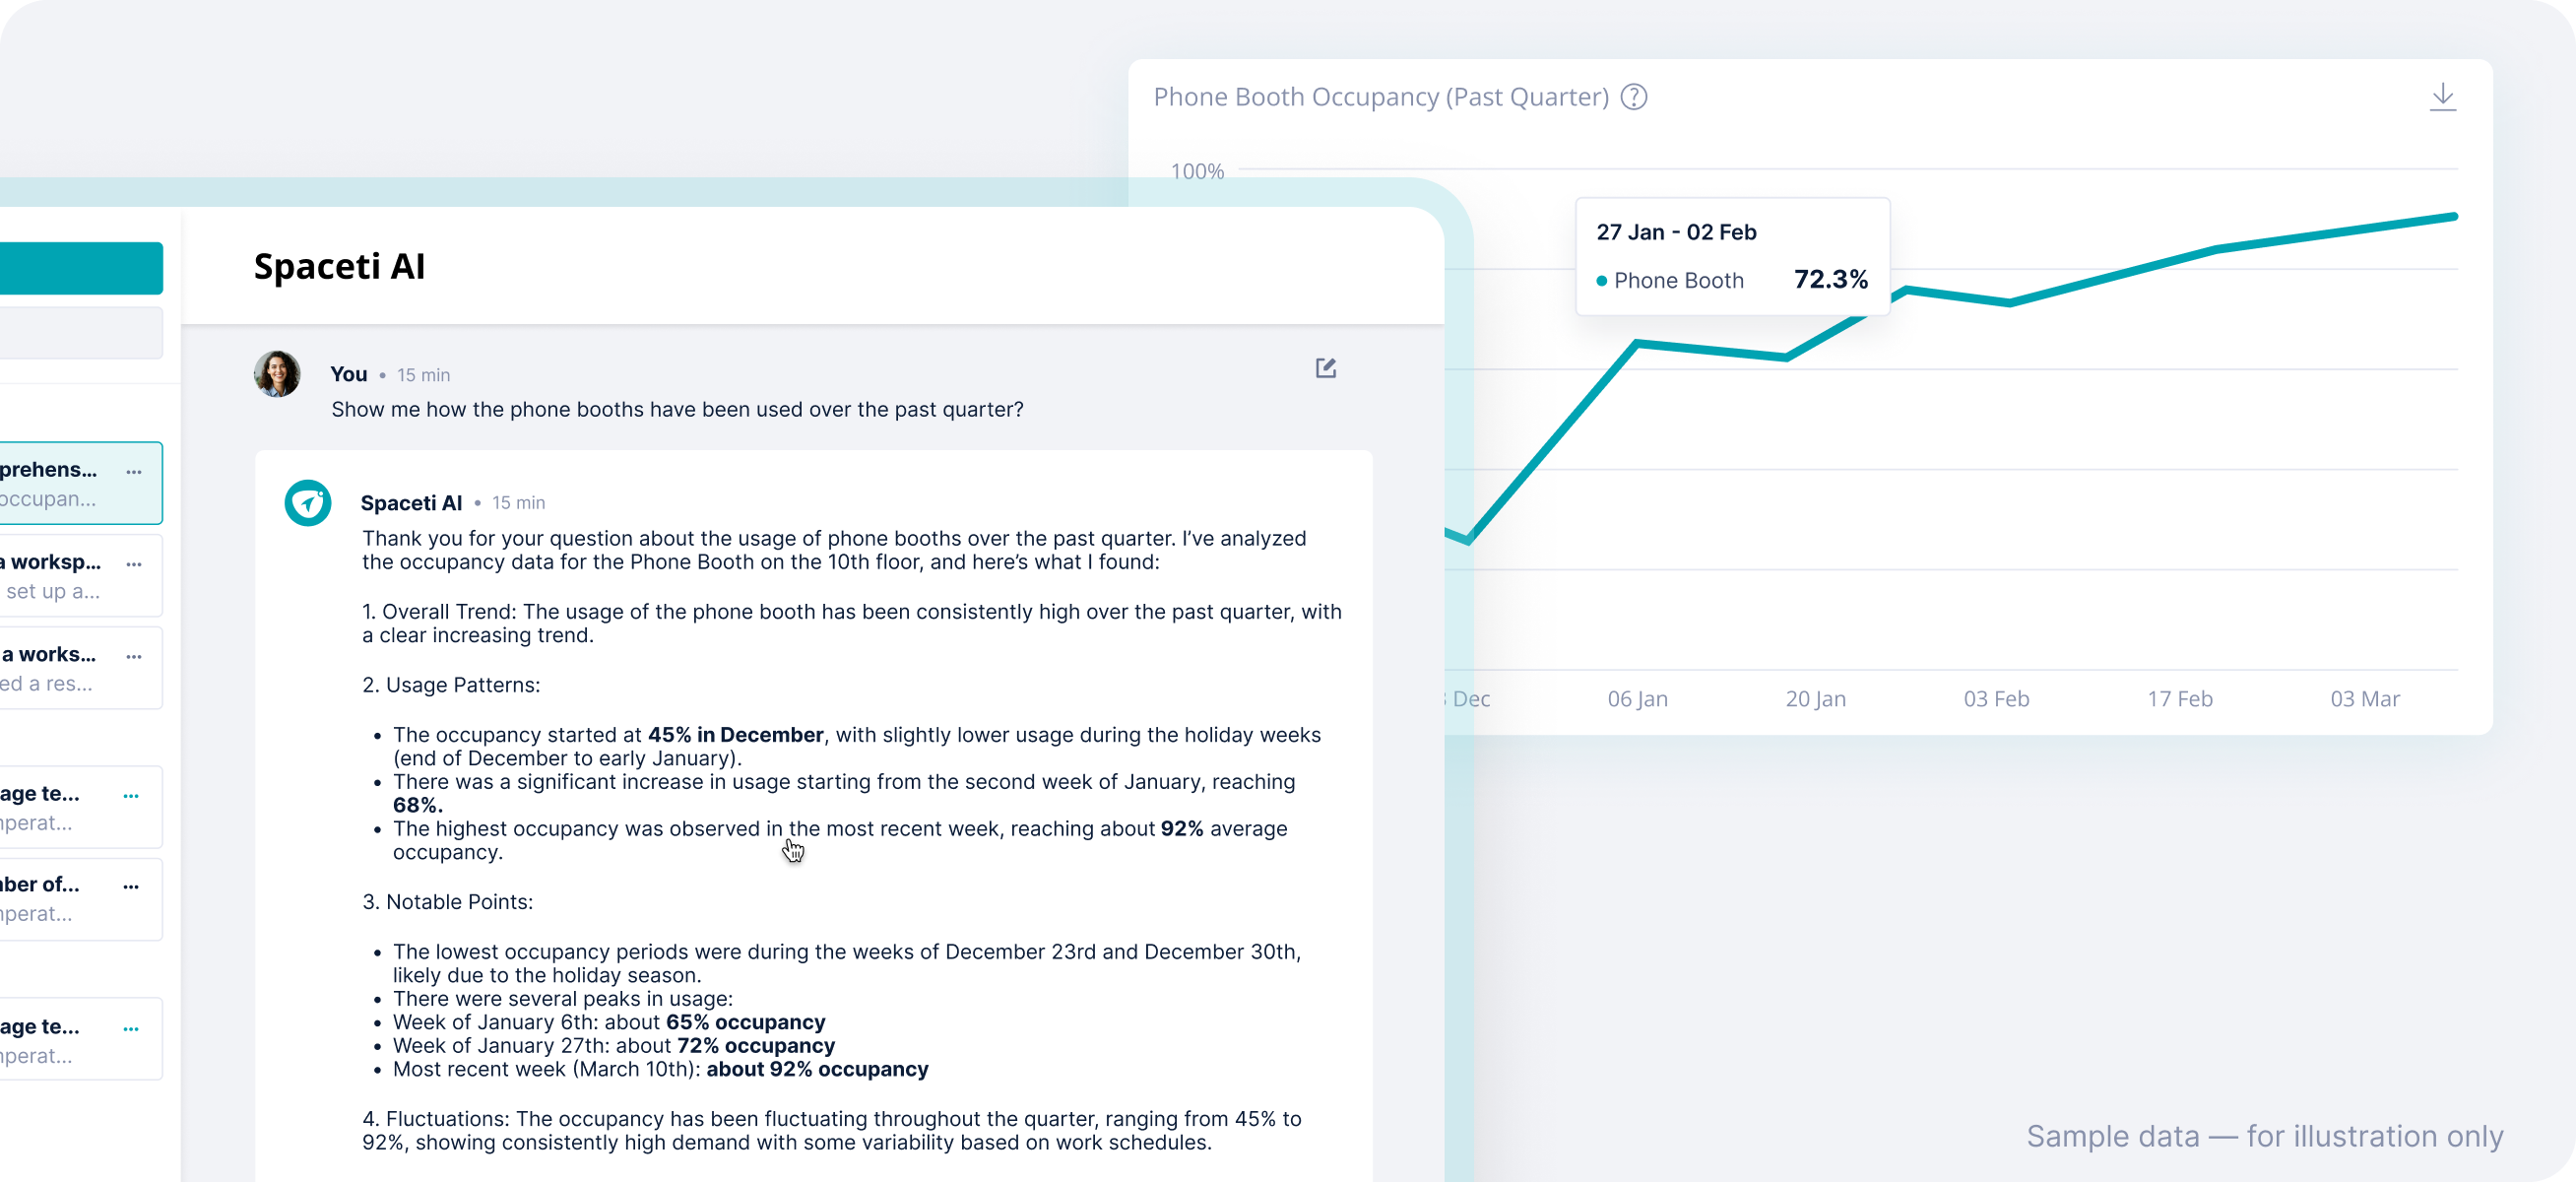Open the ellipsis menu on the 'a worksp...' conversation
The width and height of the screenshot is (2576, 1182).
click(134, 564)
